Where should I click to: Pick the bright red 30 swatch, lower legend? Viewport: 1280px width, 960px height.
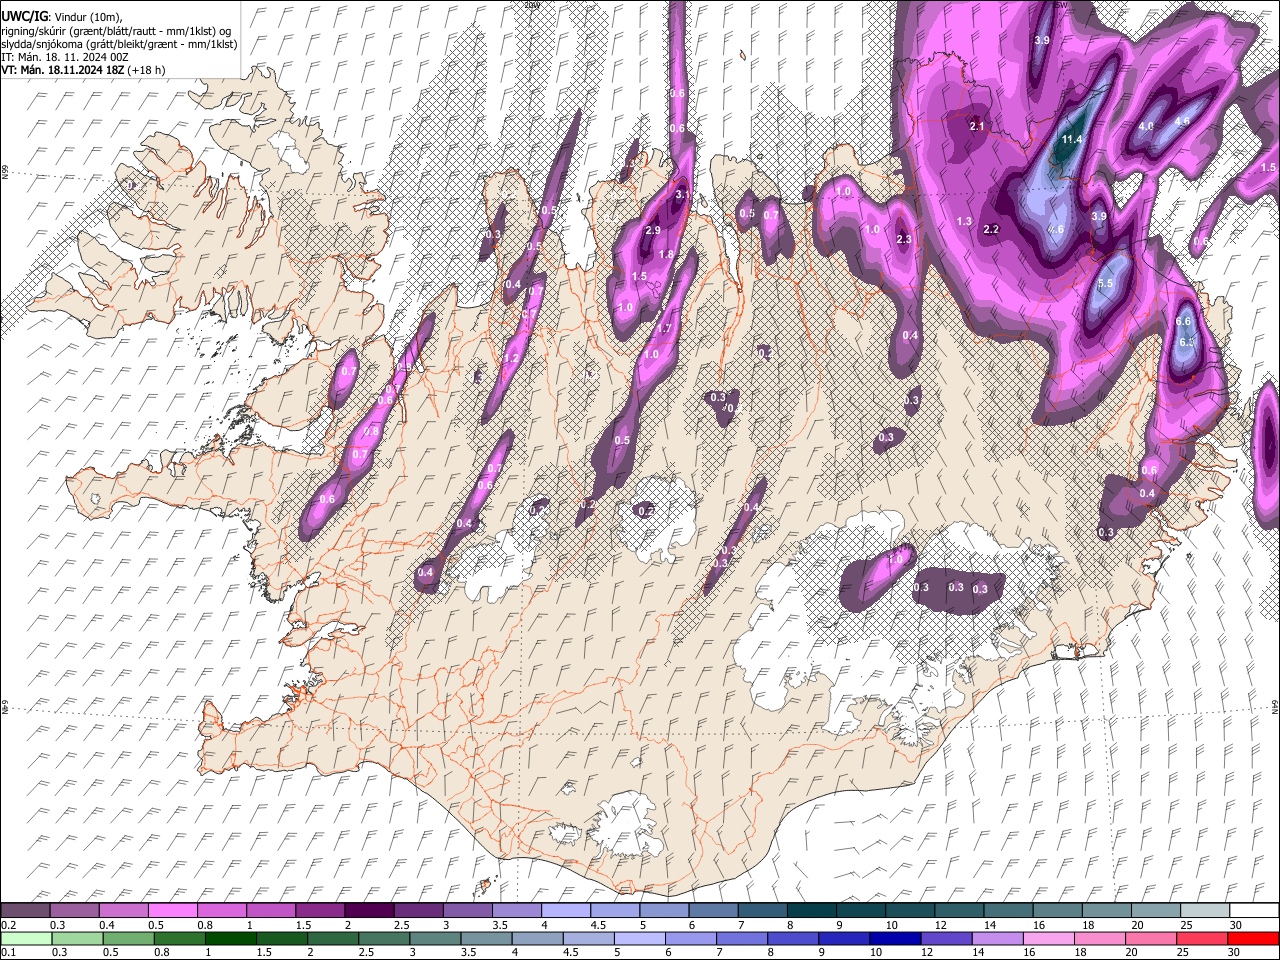pos(1252,938)
